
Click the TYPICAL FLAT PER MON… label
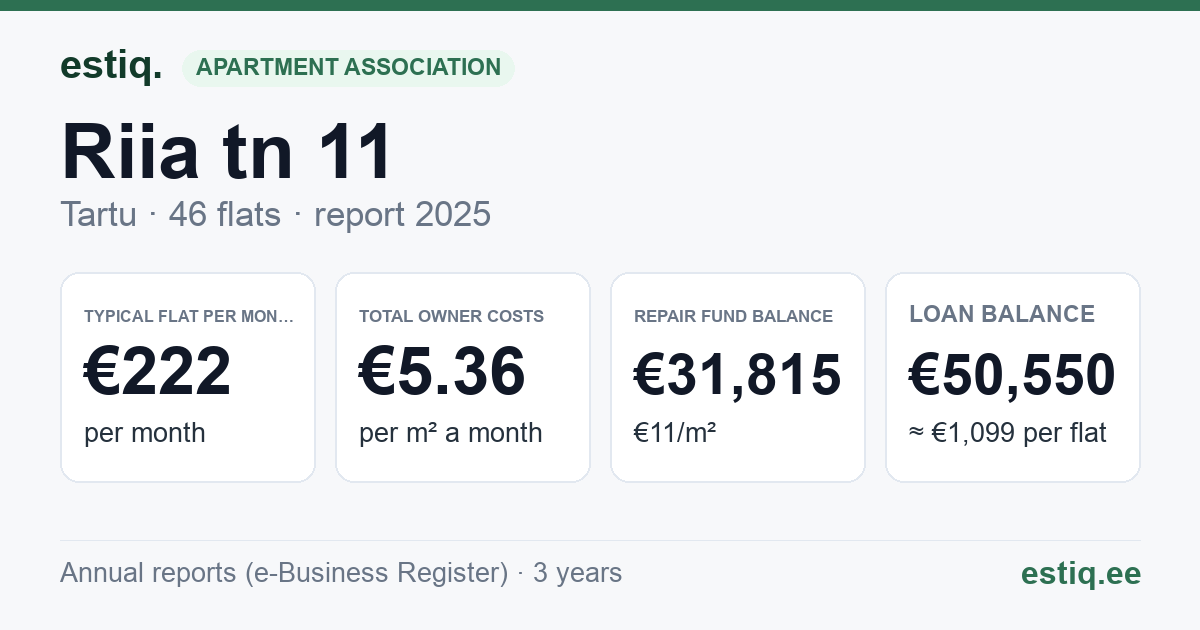click(x=189, y=316)
